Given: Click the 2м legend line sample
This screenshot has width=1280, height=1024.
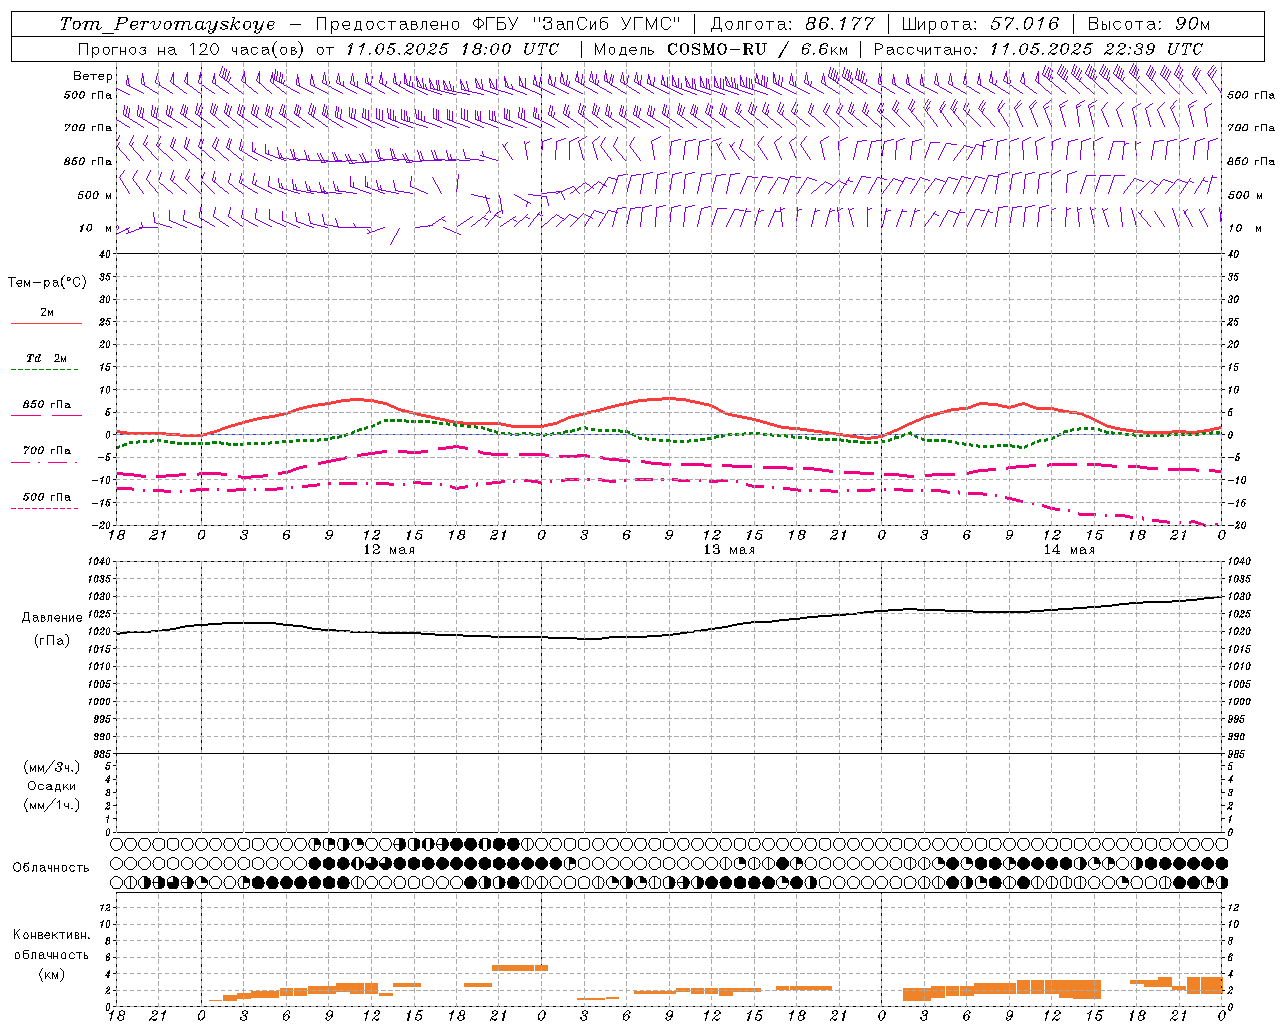Looking at the screenshot, I should [46, 324].
